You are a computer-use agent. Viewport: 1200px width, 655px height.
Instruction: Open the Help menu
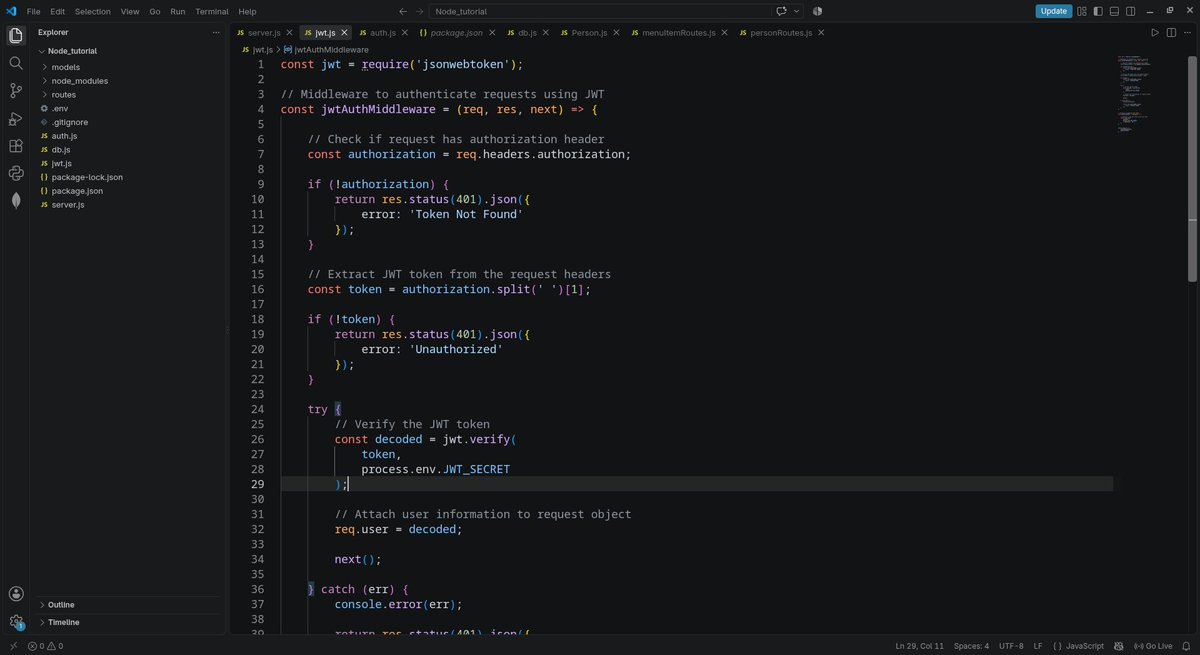247,11
